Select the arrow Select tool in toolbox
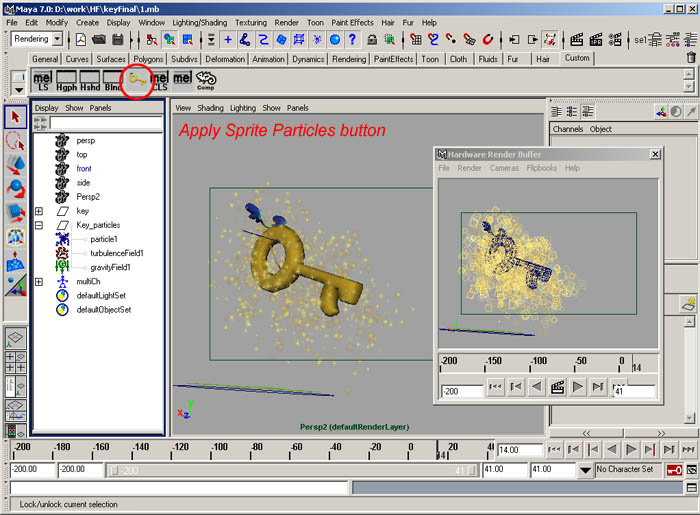 [x=16, y=117]
